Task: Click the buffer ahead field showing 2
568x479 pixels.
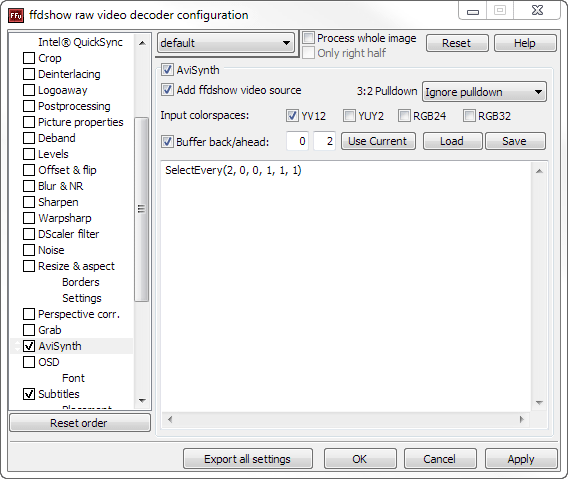Action: pos(324,141)
